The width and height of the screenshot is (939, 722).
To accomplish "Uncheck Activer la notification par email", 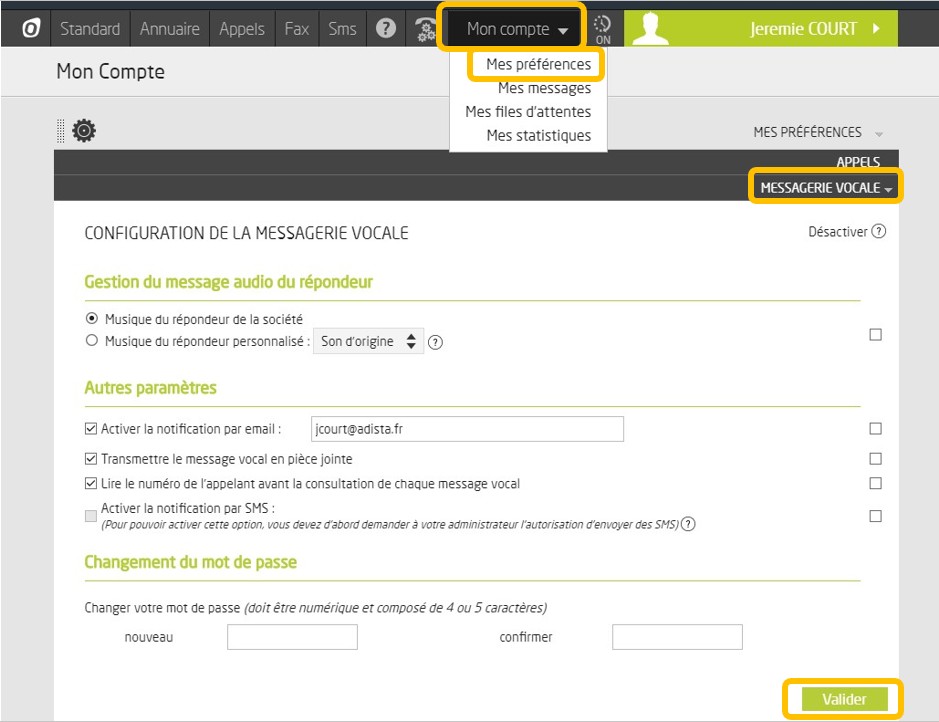I will click(92, 429).
